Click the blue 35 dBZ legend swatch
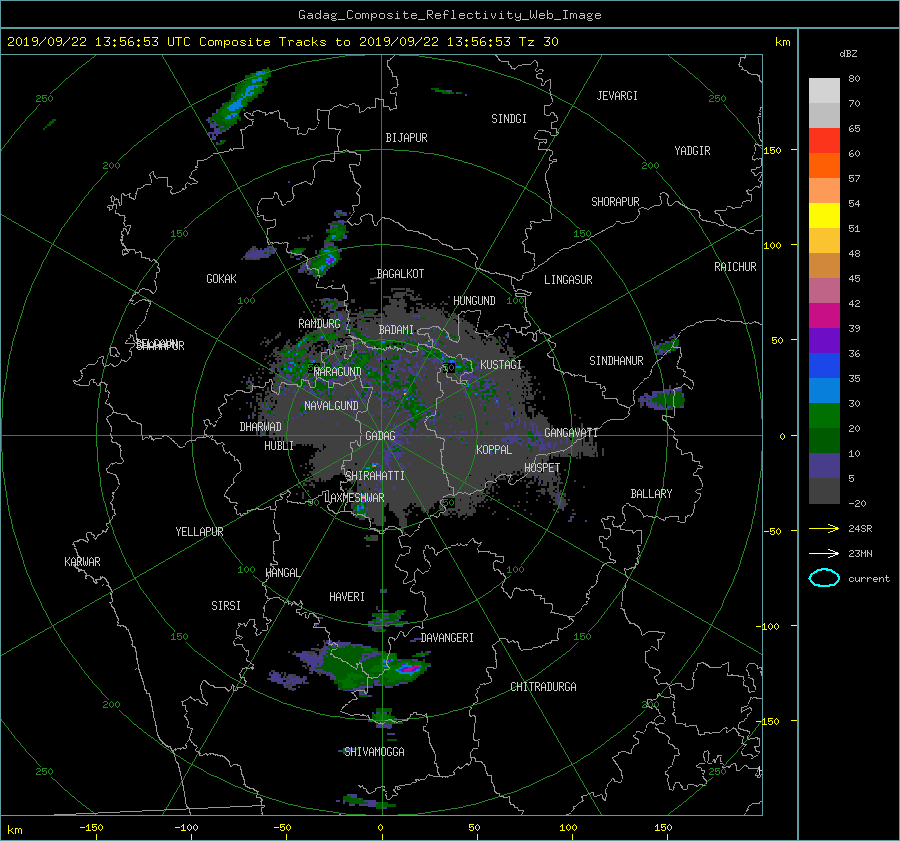This screenshot has width=900, height=841. pyautogui.click(x=824, y=366)
